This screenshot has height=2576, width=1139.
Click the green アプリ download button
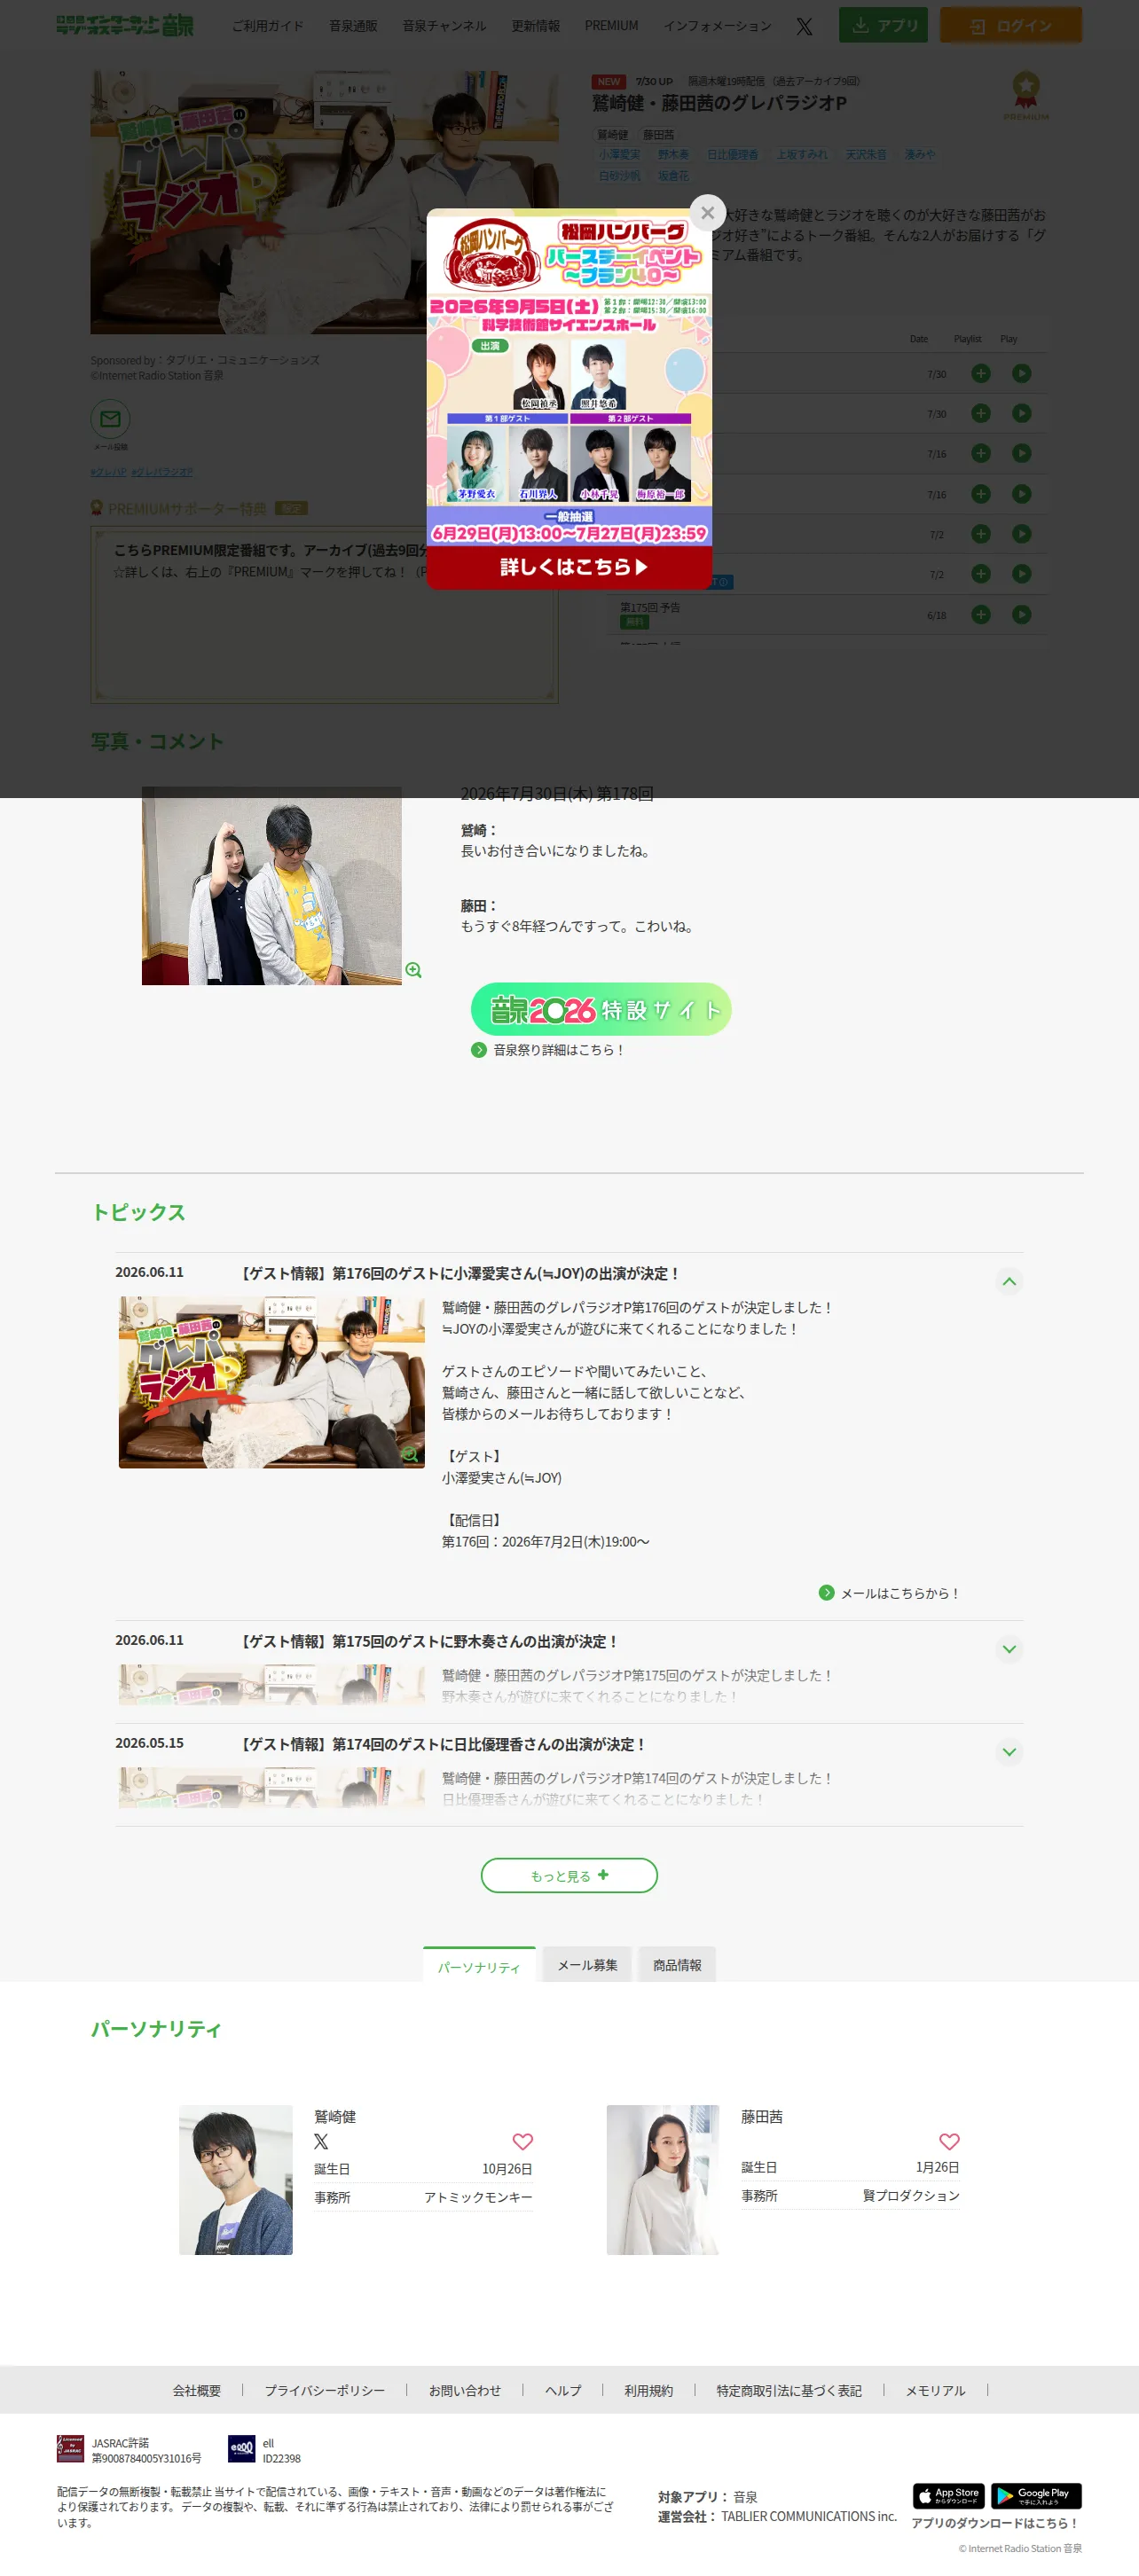click(x=884, y=25)
